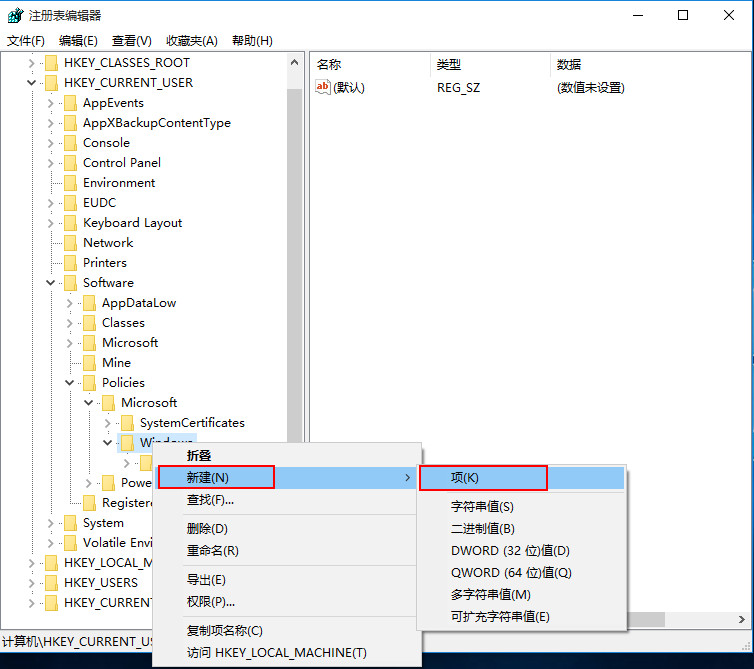This screenshot has height=669, width=754.
Task: Select DWORD (32 位)值(D) option
Action: 522,551
